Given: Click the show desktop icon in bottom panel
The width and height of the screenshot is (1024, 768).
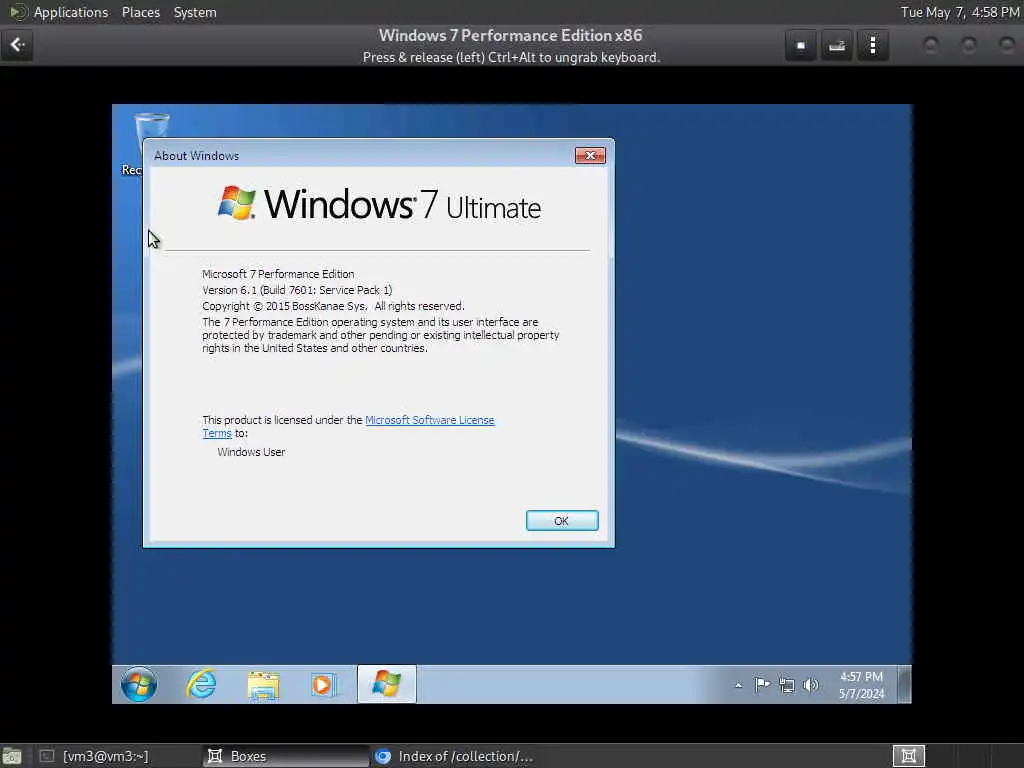Looking at the screenshot, I should coord(12,756).
